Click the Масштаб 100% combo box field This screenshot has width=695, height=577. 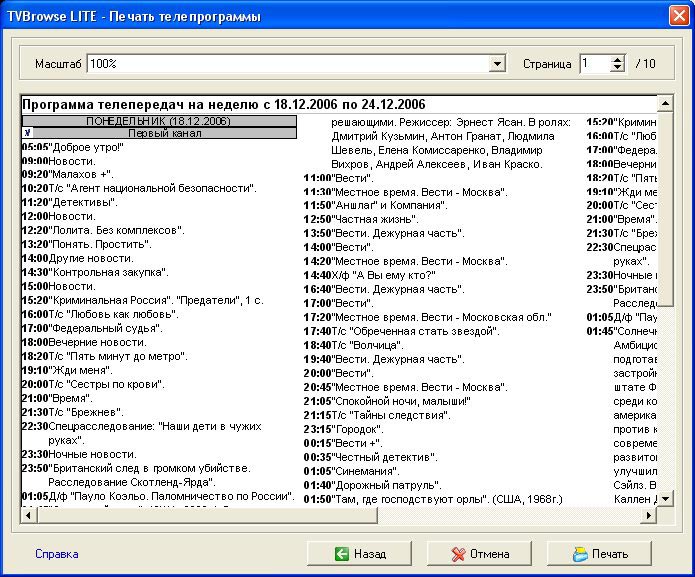coord(290,64)
